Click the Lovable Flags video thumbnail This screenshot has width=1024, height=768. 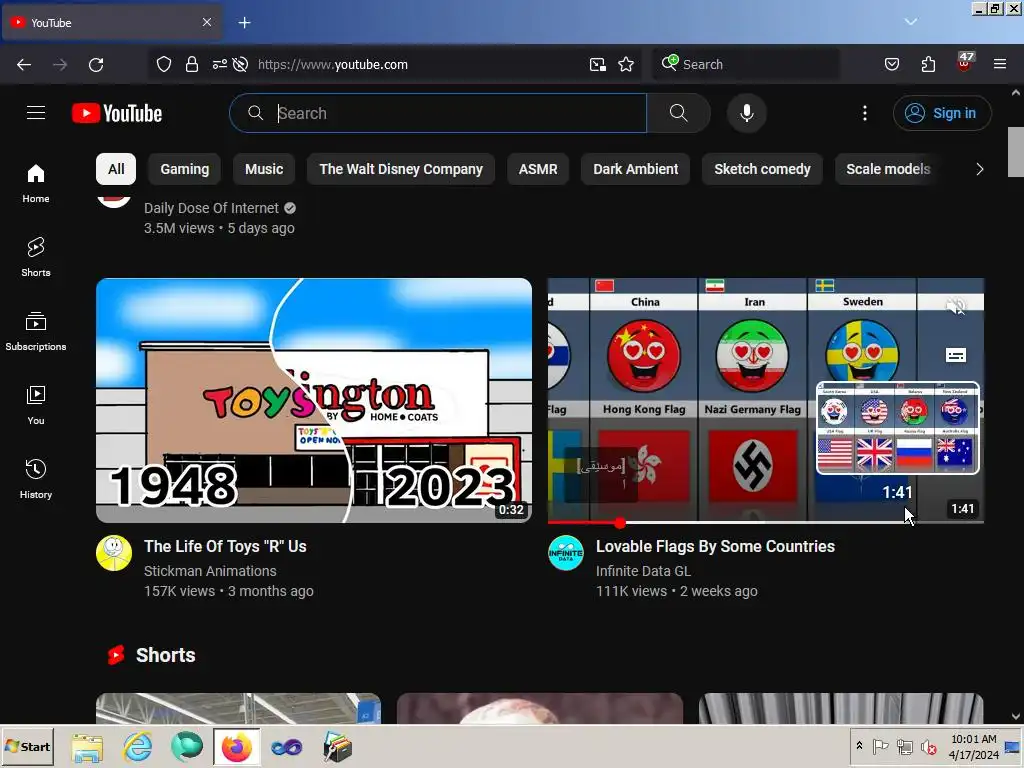[765, 400]
